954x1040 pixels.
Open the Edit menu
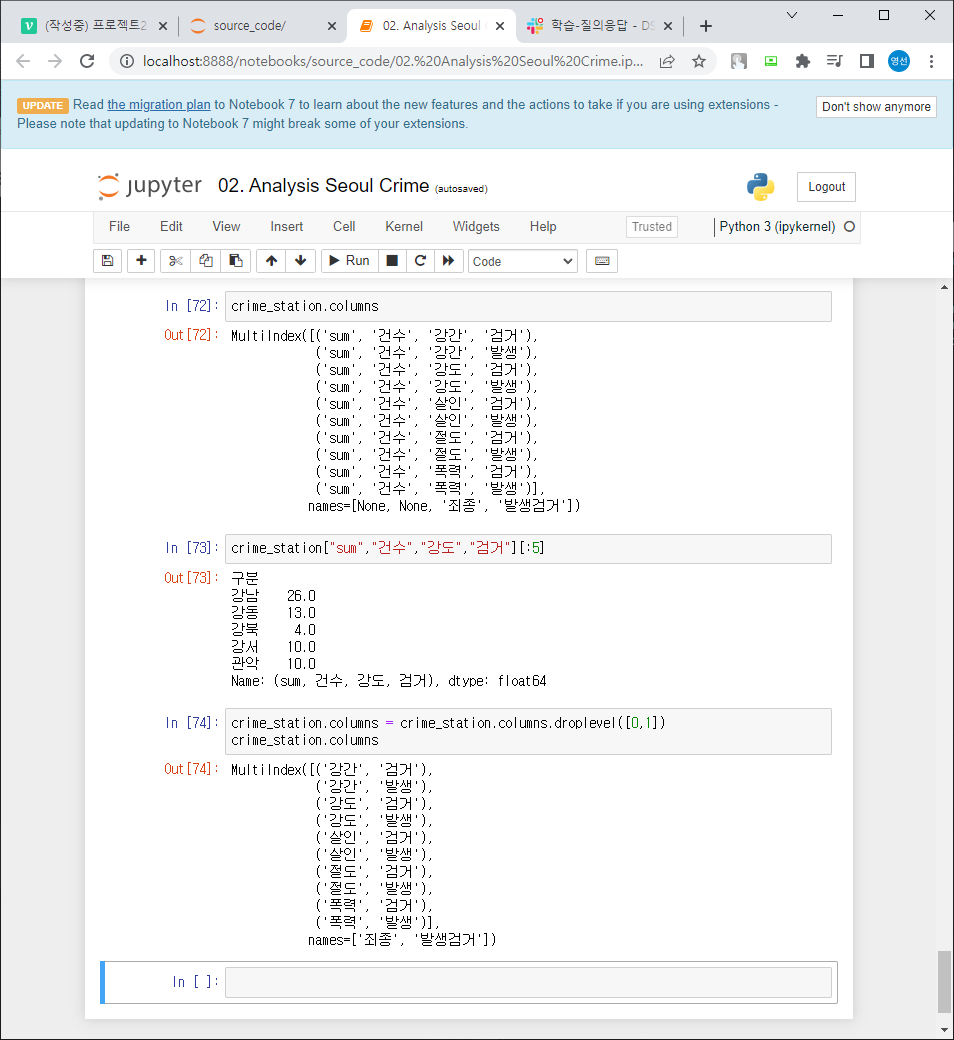[171, 227]
